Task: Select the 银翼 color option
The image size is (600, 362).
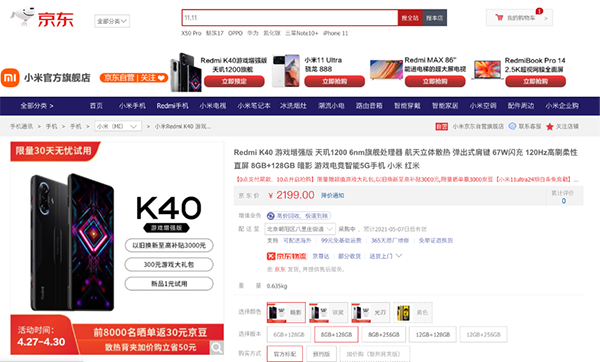Action: [x=328, y=312]
